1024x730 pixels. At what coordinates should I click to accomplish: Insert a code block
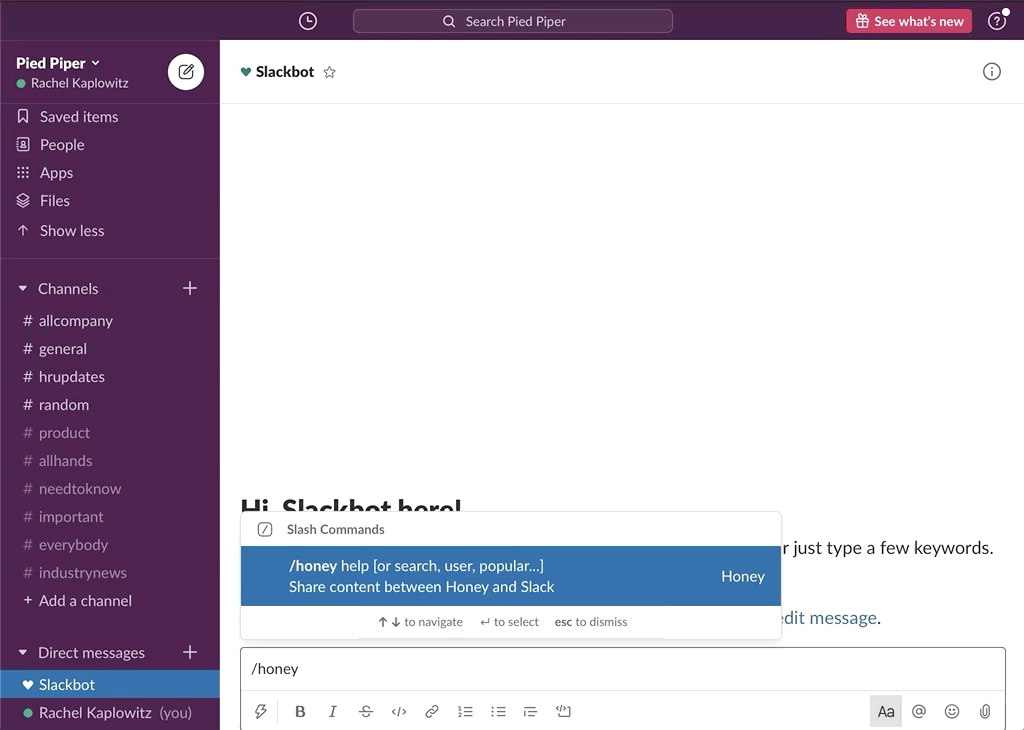[x=563, y=711]
